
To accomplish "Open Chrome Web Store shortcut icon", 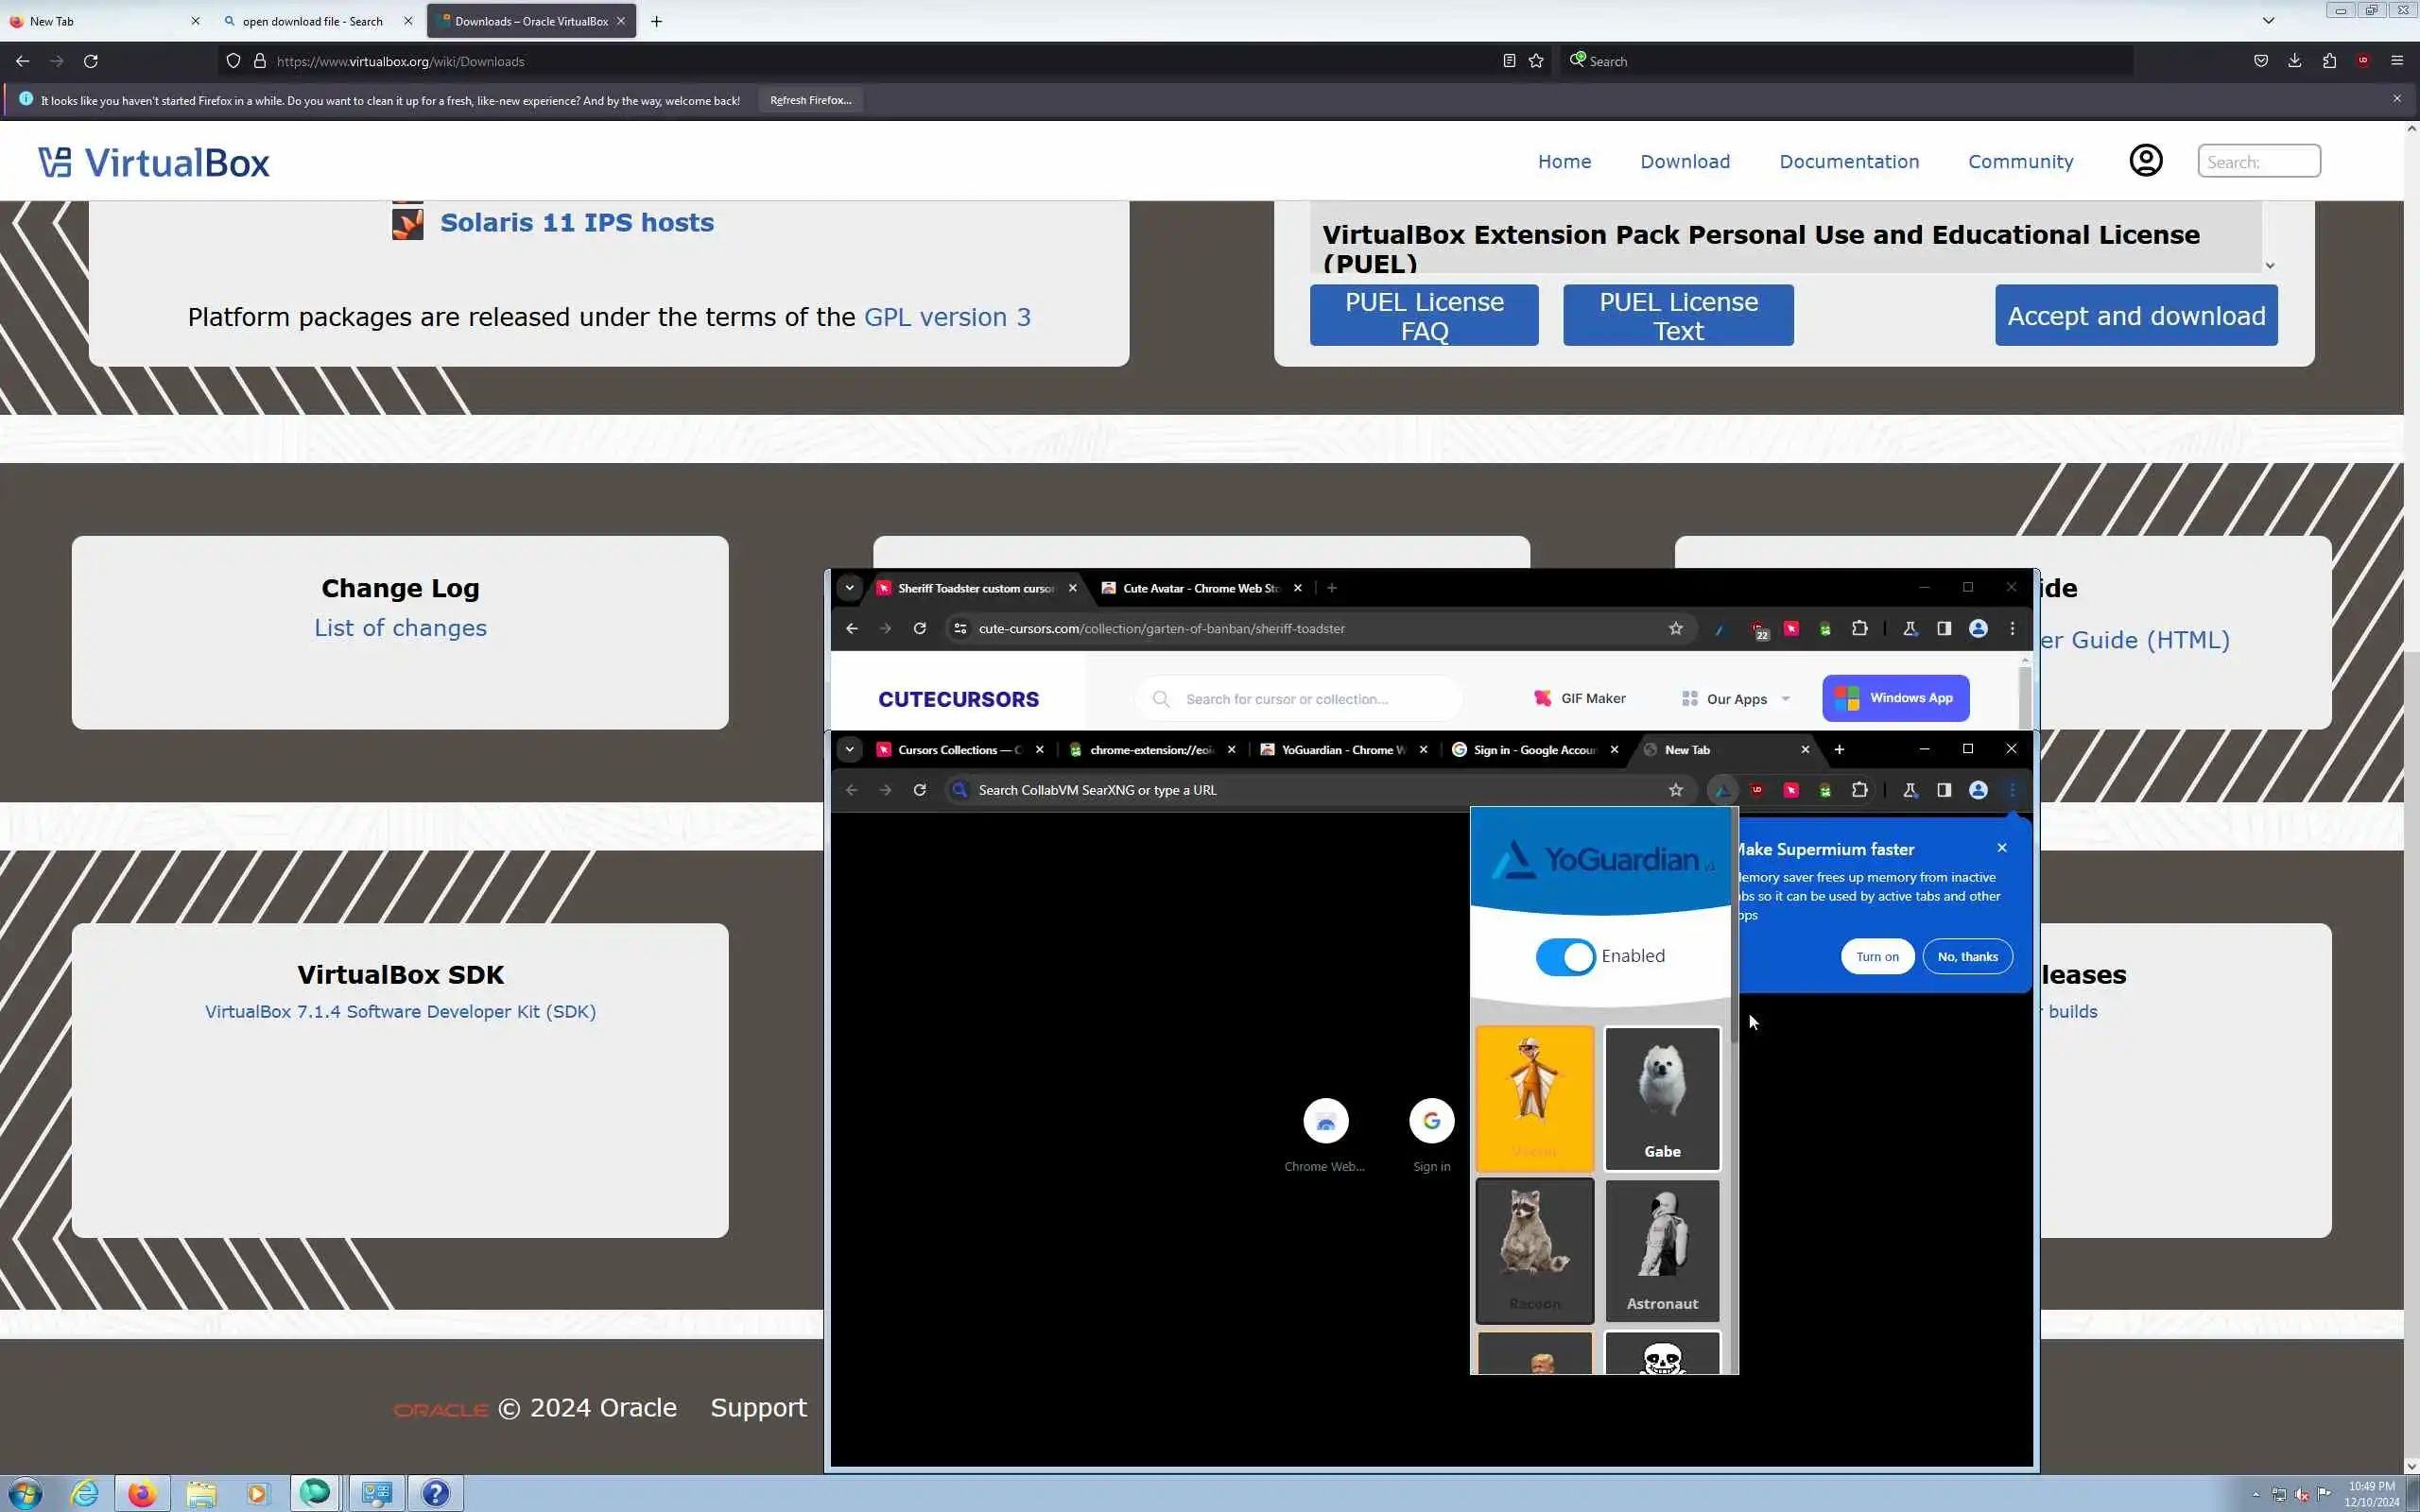I will point(1325,1121).
